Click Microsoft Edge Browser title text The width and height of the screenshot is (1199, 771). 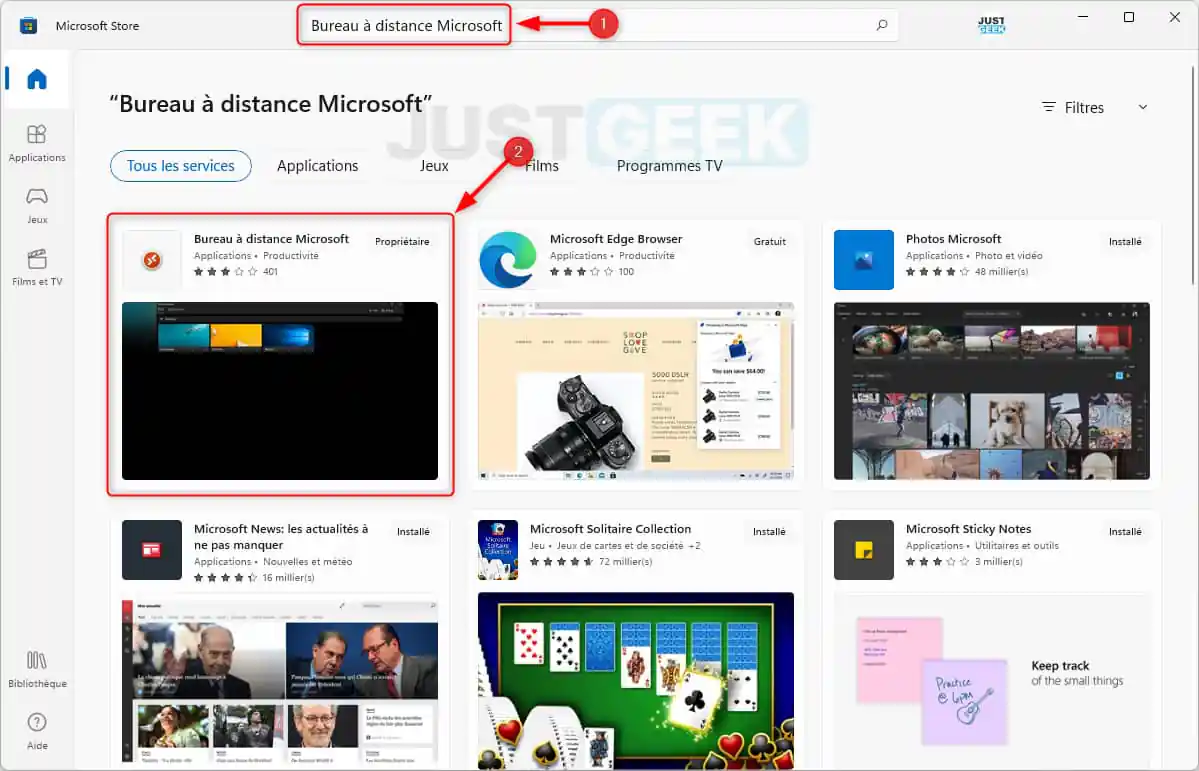coord(616,239)
